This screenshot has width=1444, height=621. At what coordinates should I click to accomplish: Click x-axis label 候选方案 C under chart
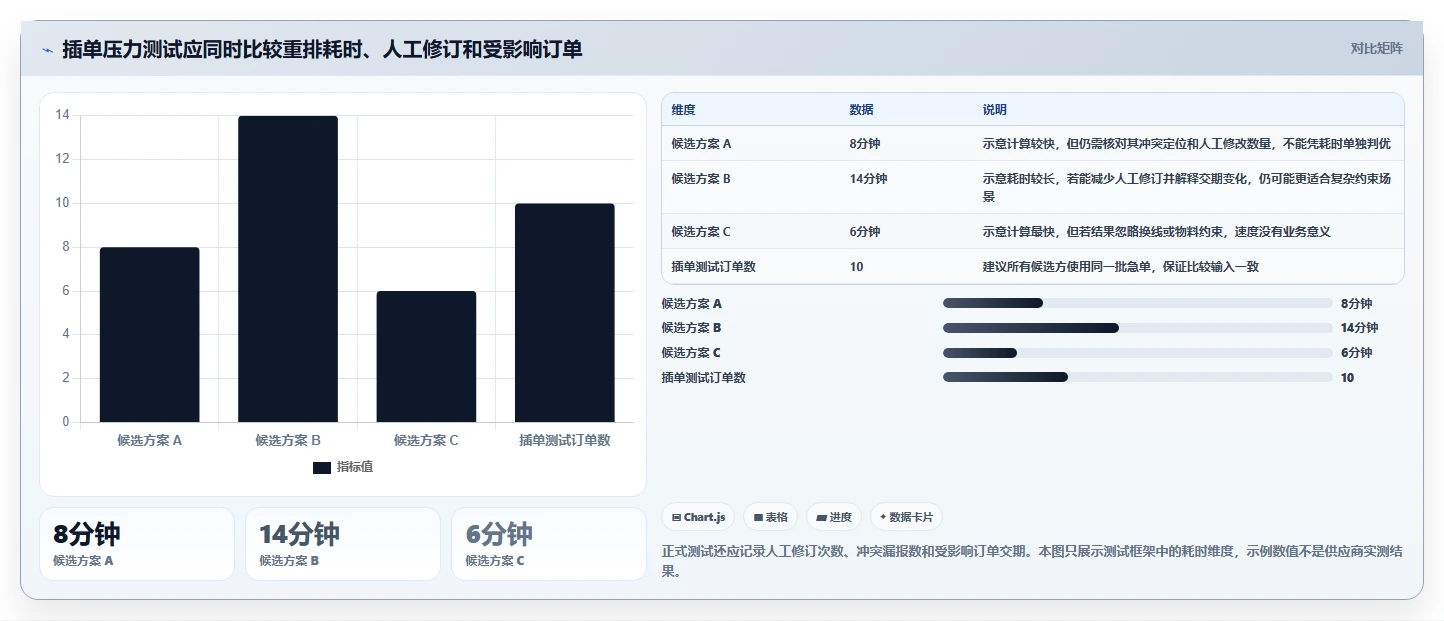426,440
